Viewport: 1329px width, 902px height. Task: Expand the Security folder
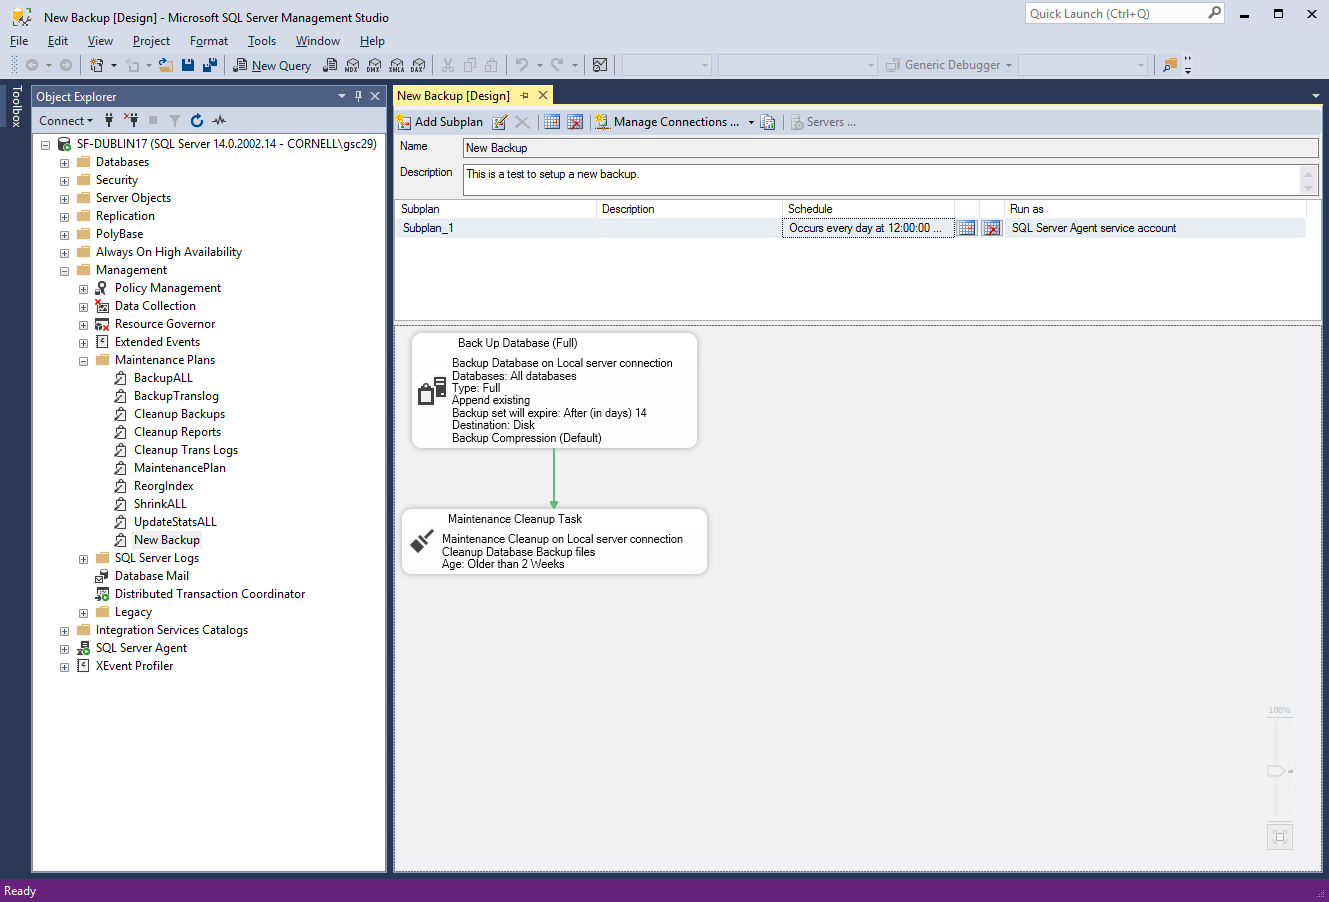pyautogui.click(x=65, y=181)
